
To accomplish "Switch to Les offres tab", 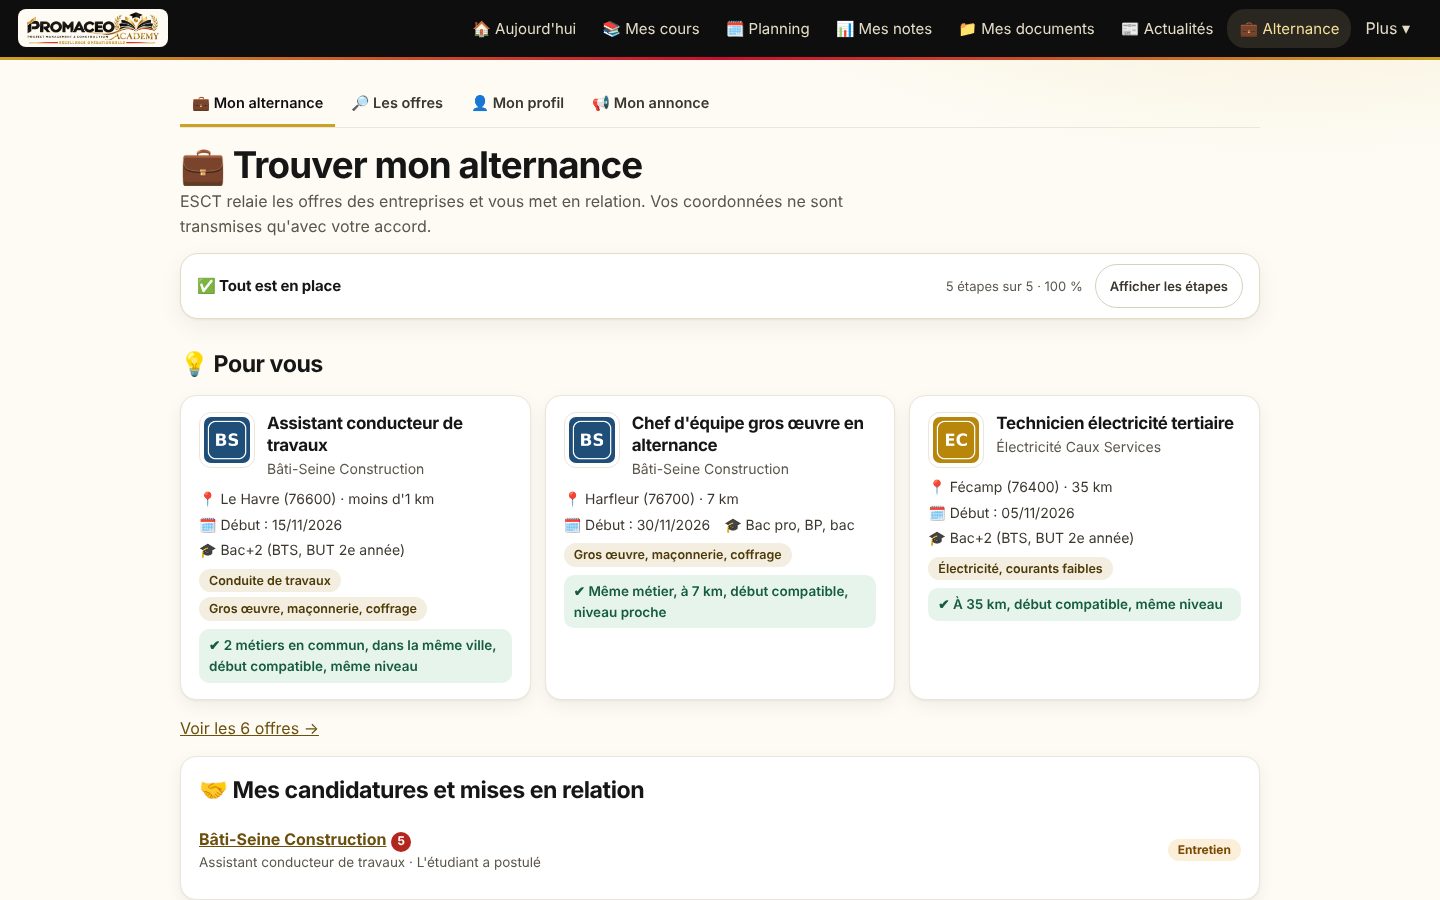I will point(397,103).
